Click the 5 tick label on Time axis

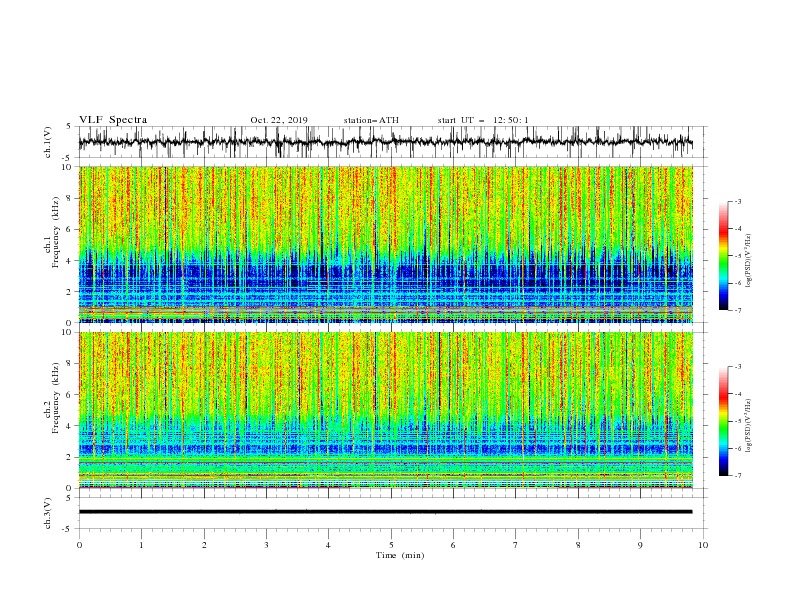pyautogui.click(x=391, y=545)
